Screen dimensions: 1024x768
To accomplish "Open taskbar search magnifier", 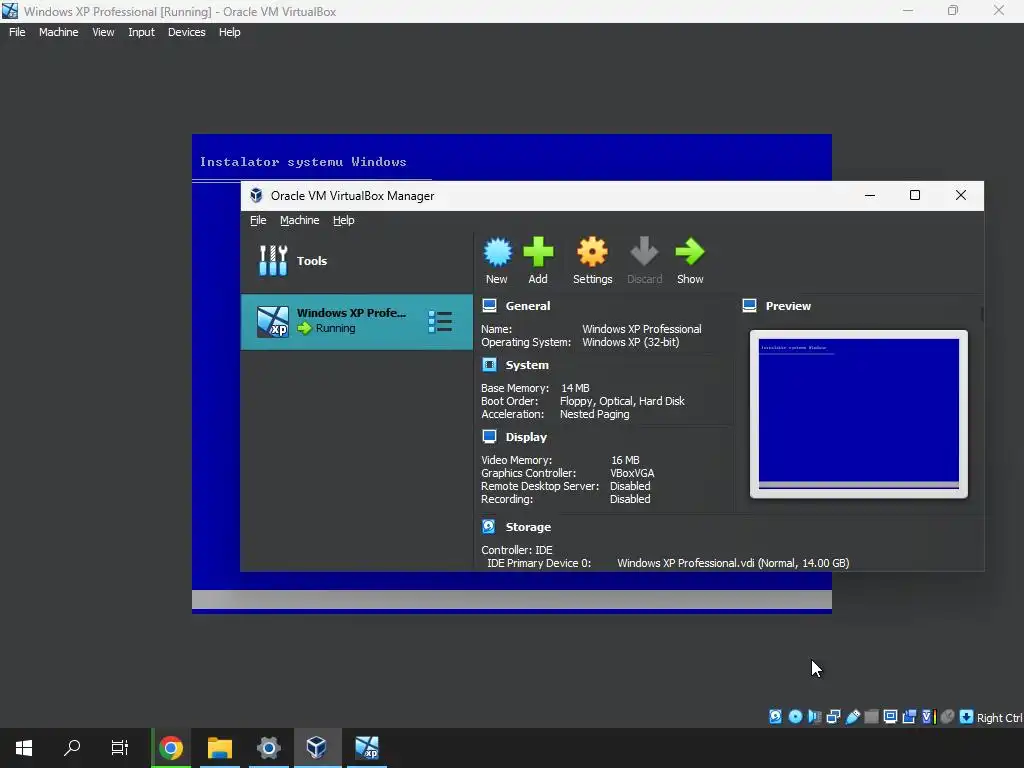I will click(72, 748).
